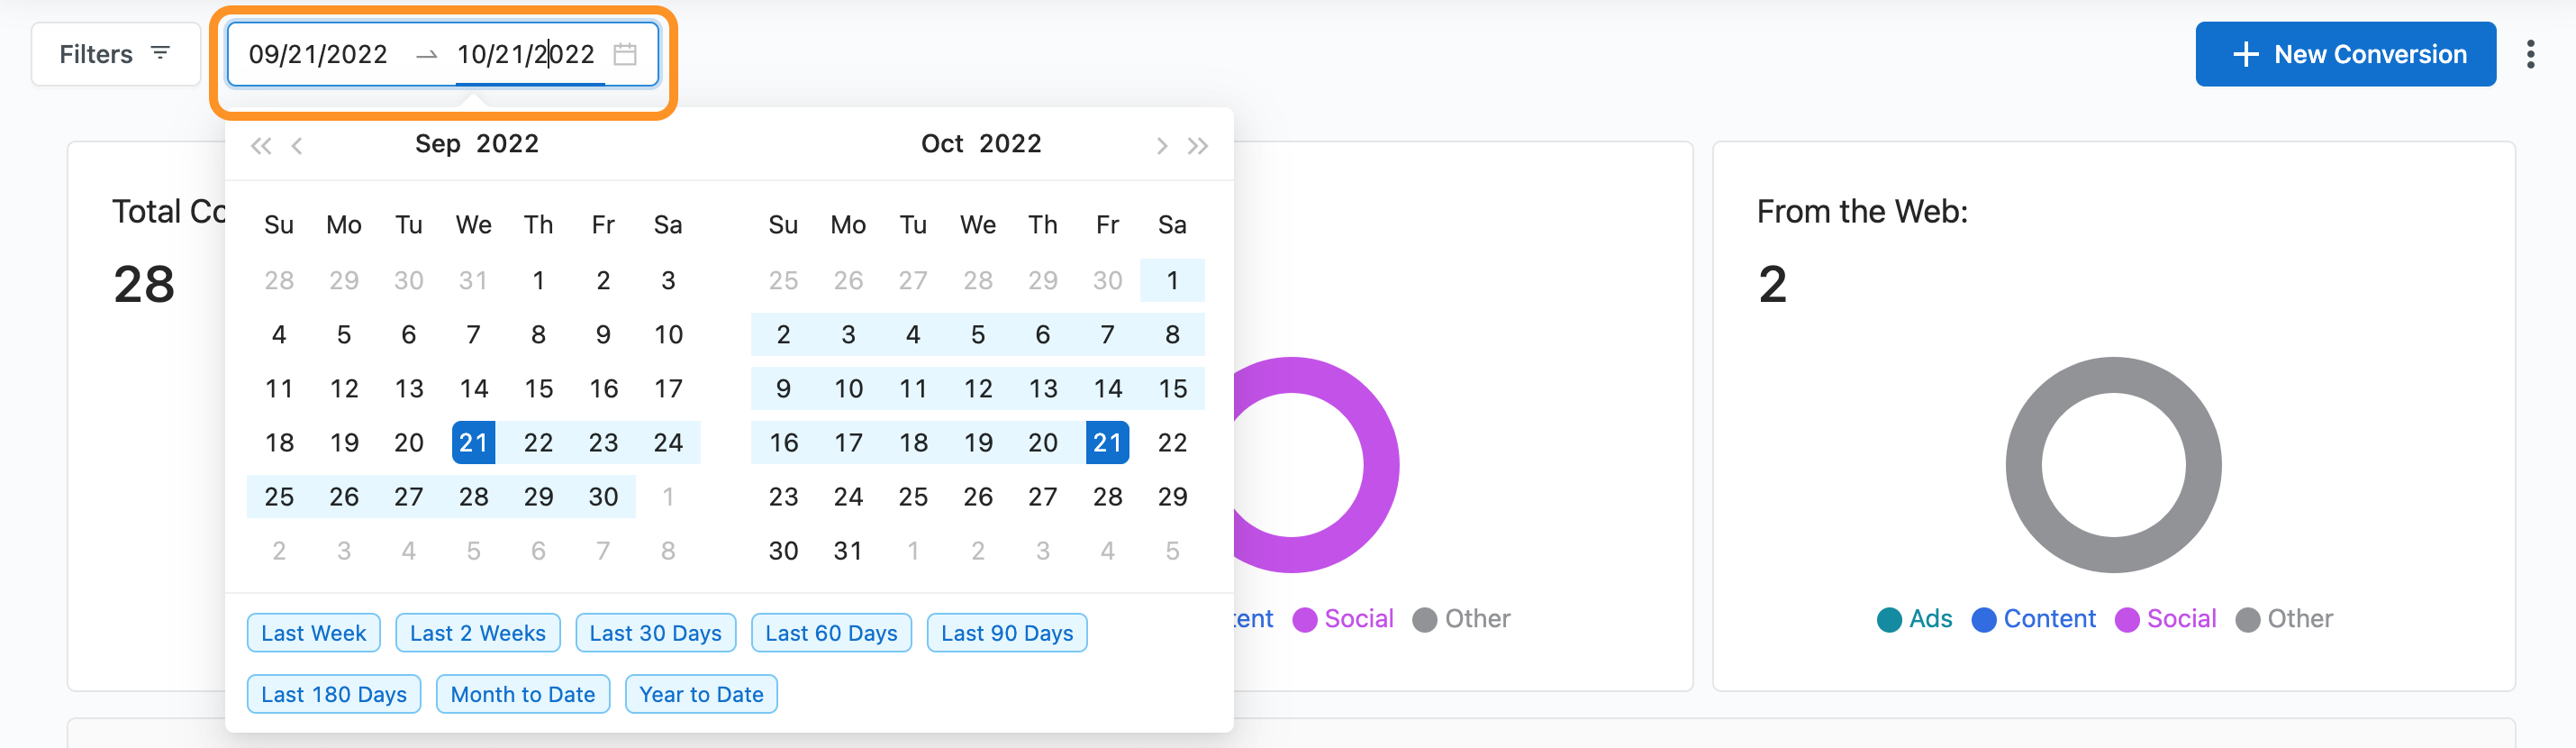Viewport: 2576px width, 748px height.
Task: Open the three-dot more options menu
Action: pyautogui.click(x=2530, y=54)
